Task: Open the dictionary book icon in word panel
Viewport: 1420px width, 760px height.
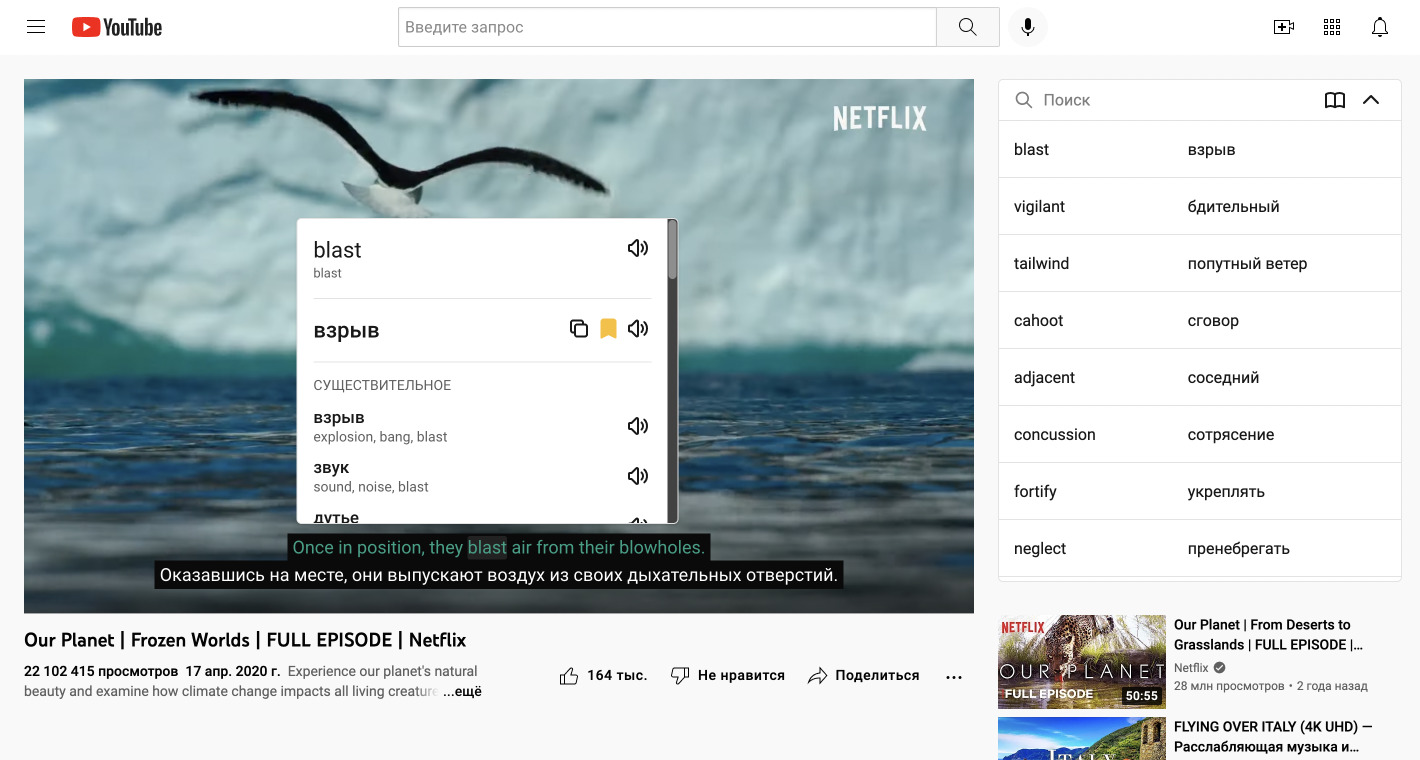Action: 1334,100
